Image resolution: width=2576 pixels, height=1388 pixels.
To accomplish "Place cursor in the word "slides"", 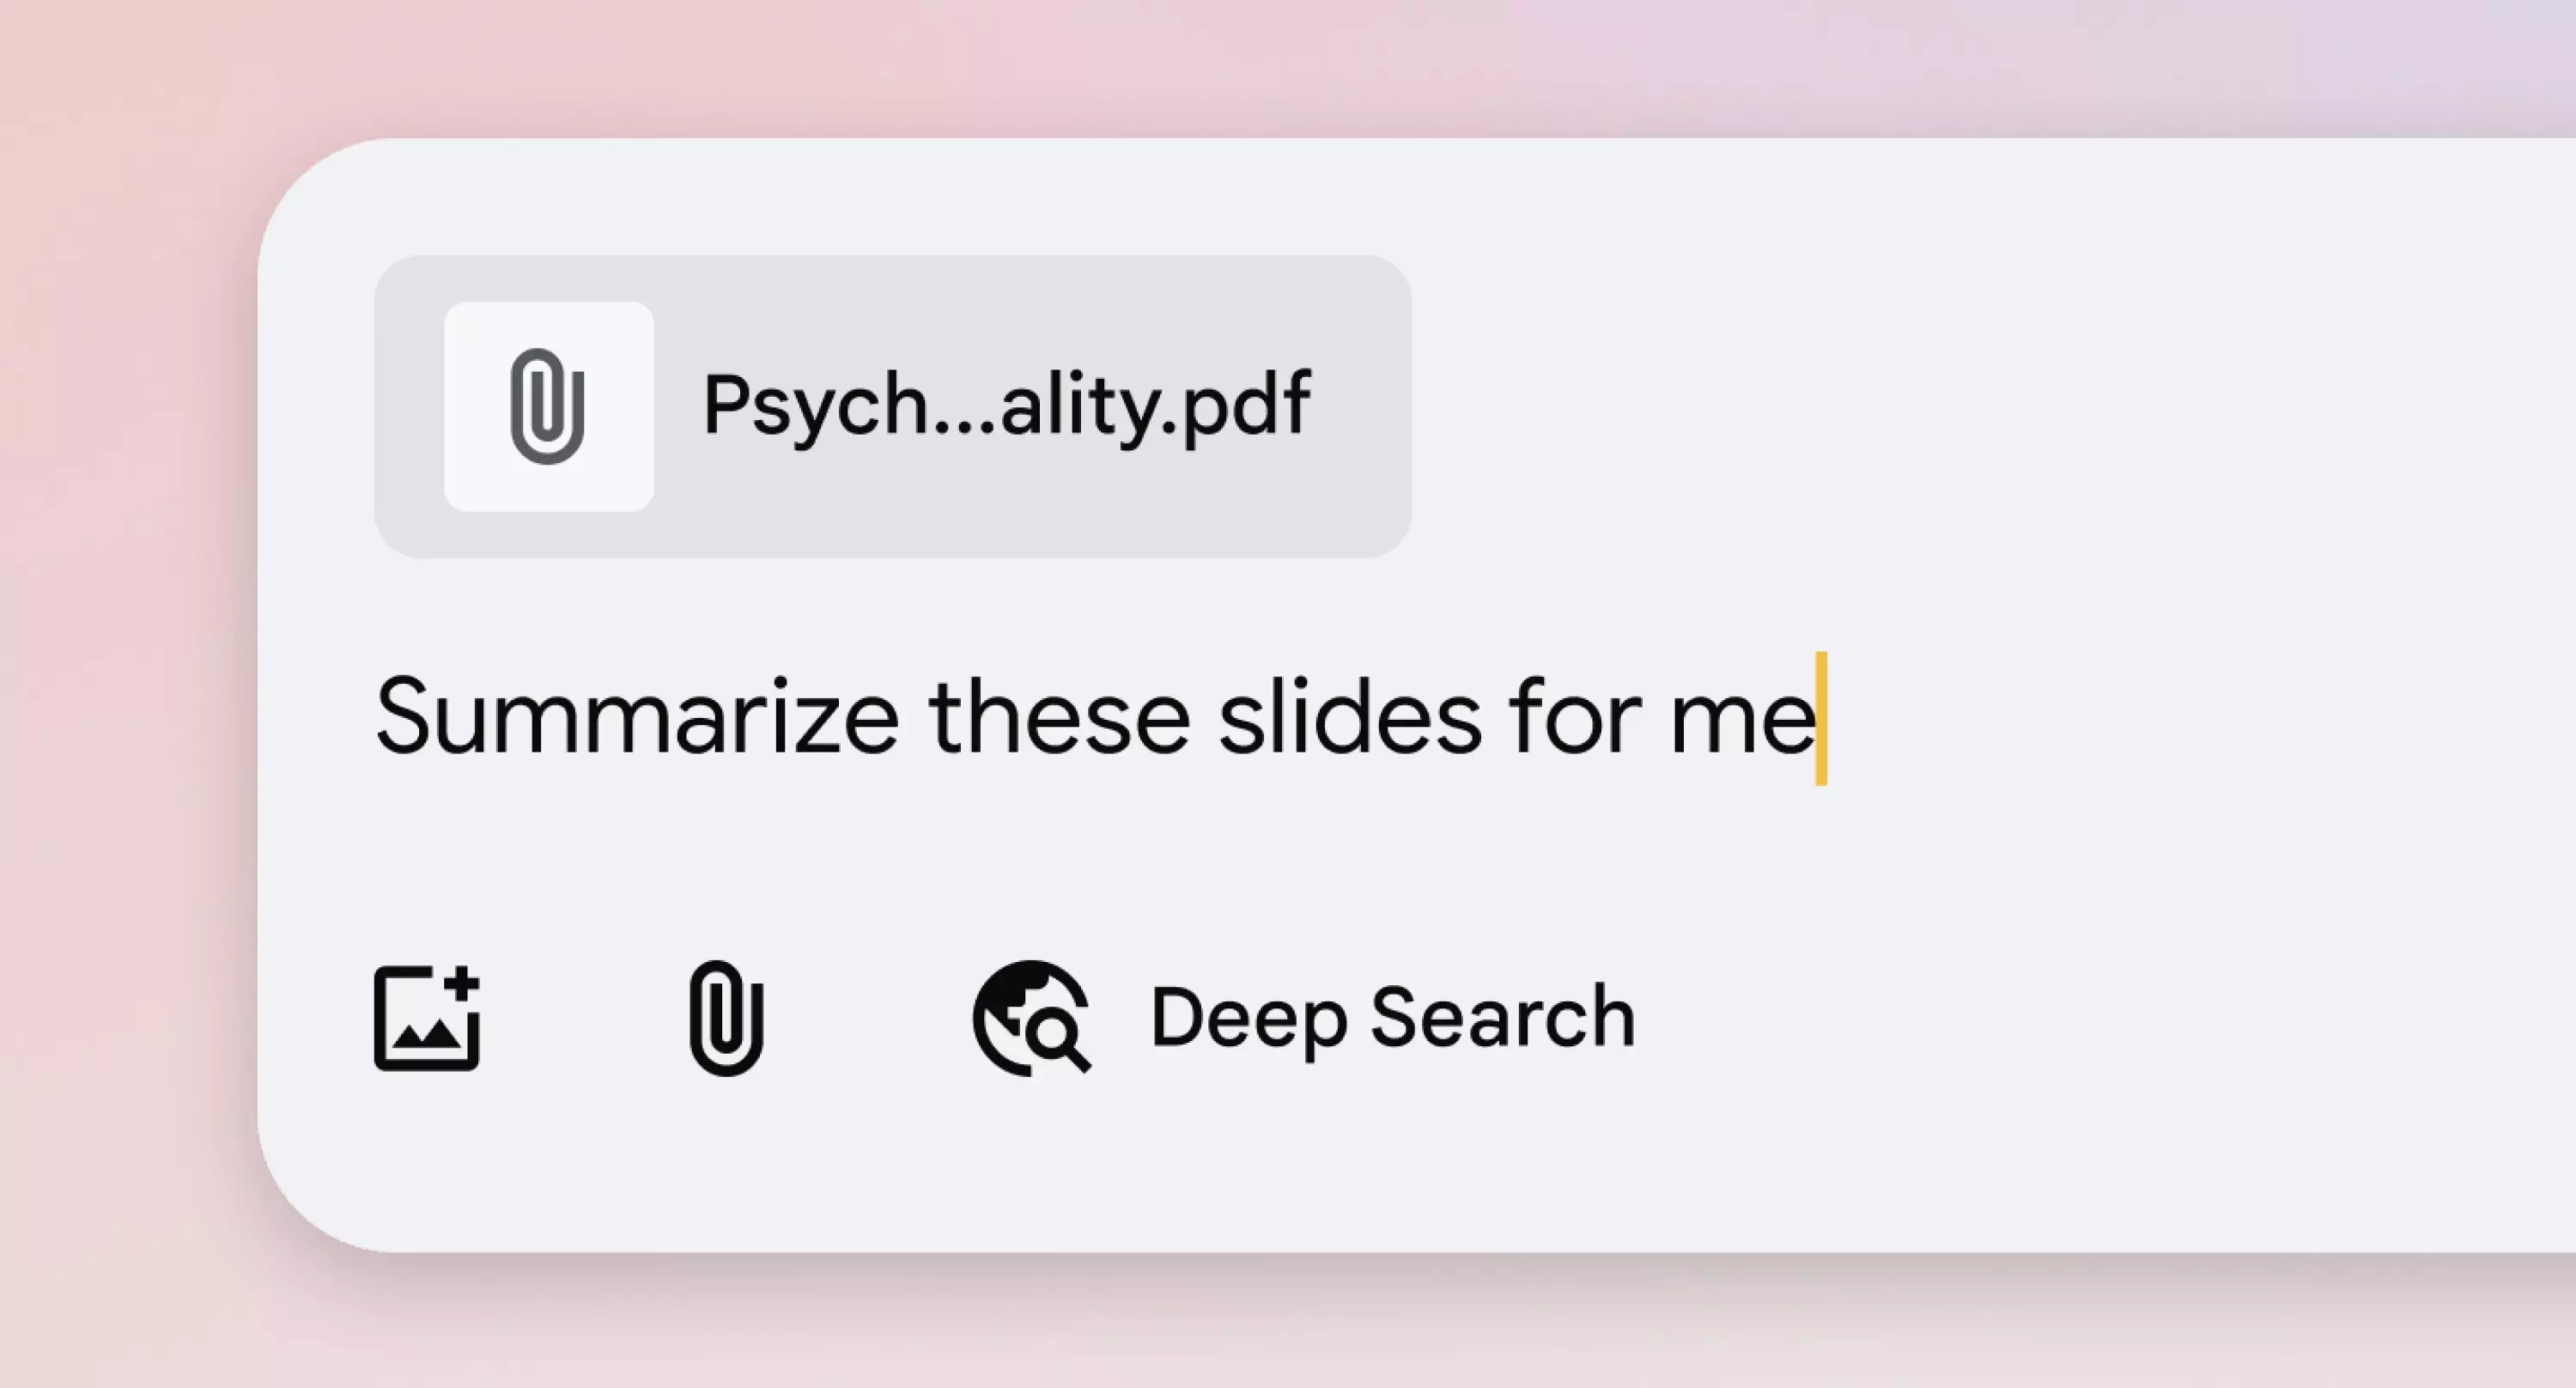I will tap(1349, 718).
